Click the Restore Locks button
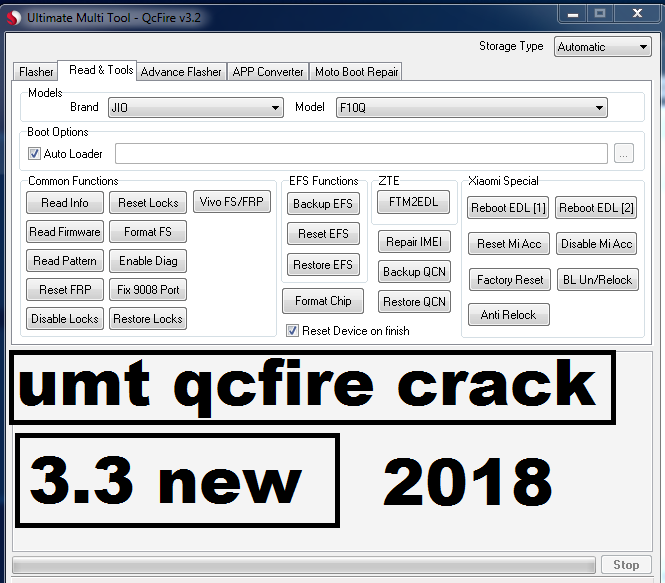Viewport: 665px width, 583px height. pos(148,318)
